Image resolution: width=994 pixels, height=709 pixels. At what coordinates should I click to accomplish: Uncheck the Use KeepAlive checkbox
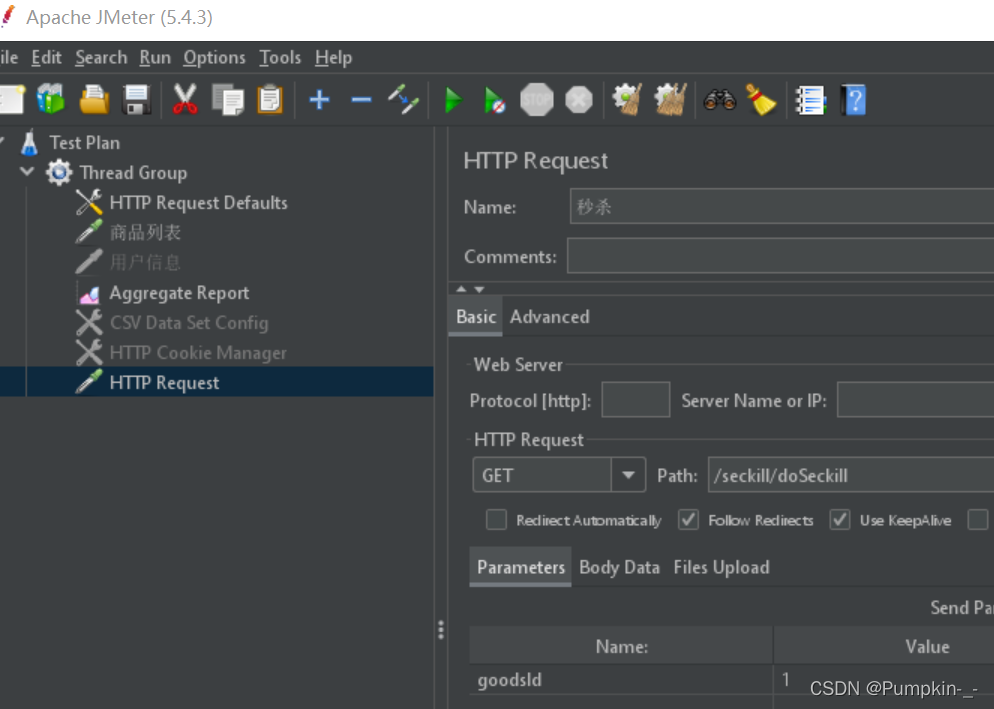pos(840,520)
